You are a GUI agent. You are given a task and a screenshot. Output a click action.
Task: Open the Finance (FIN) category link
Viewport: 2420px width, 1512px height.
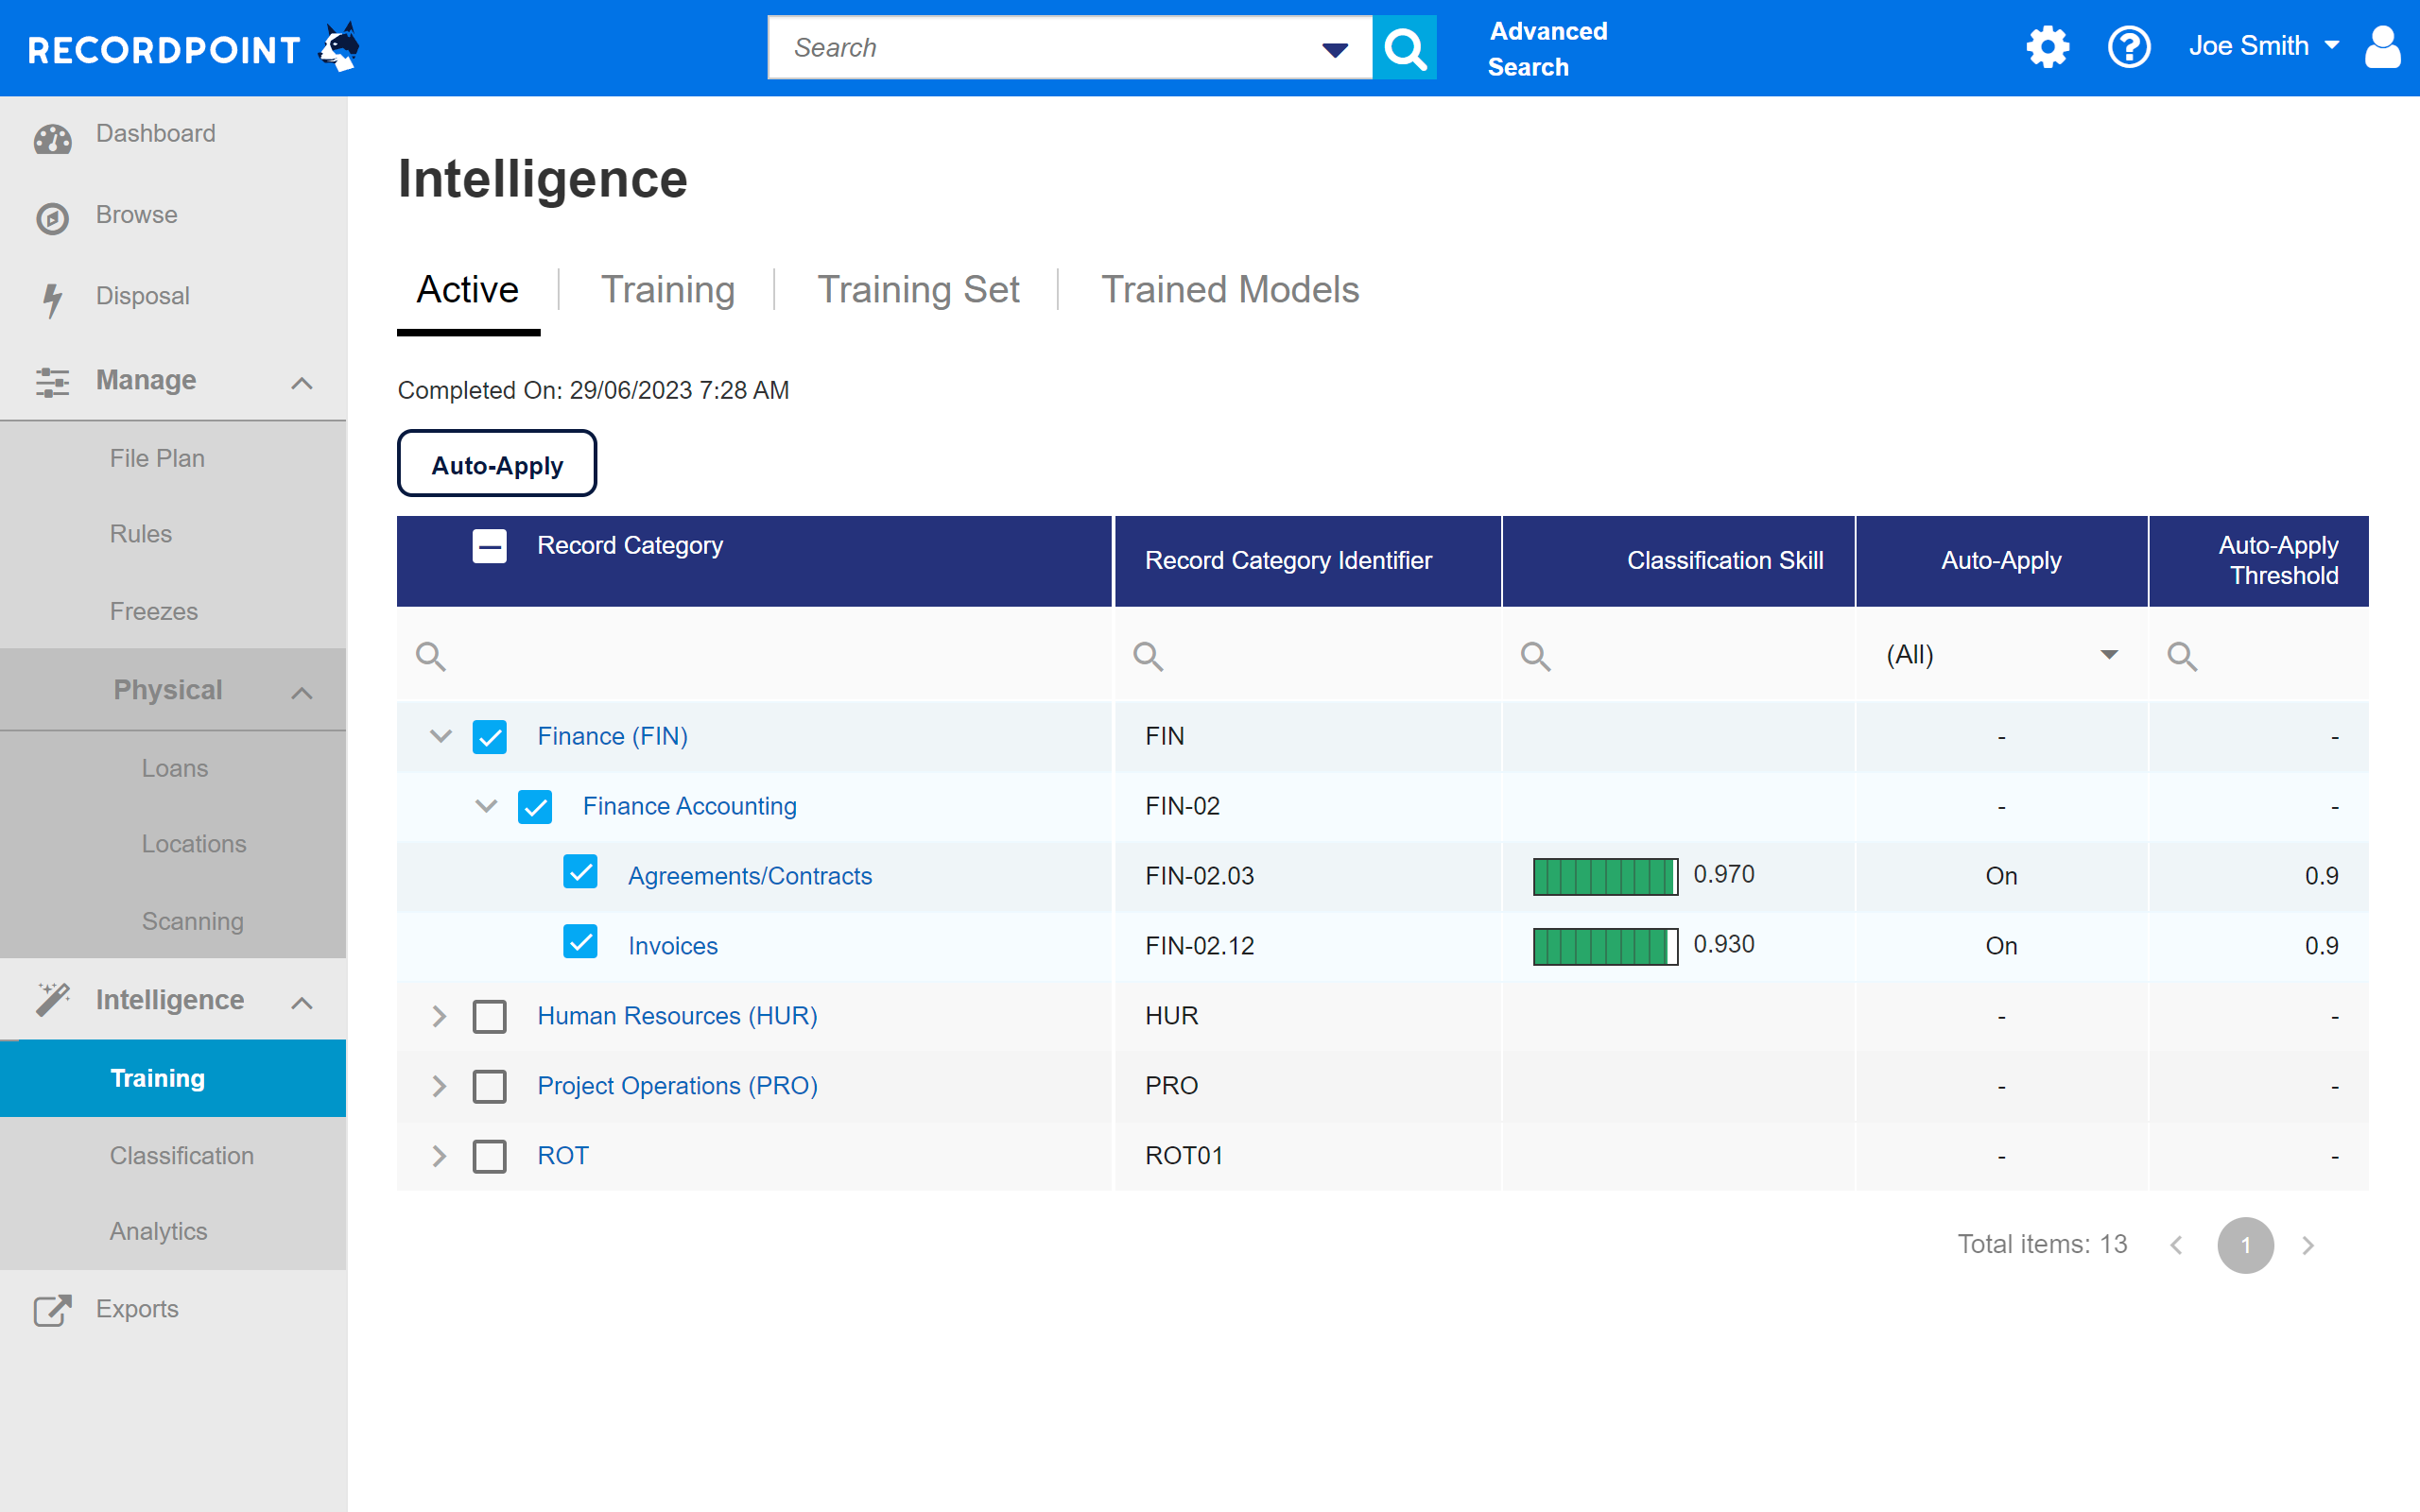(x=613, y=736)
